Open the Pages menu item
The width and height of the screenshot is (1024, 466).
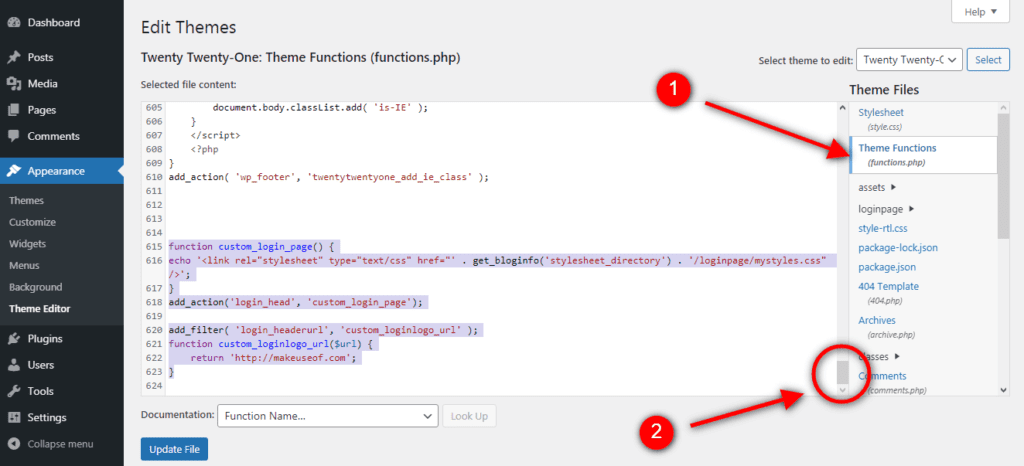click(42, 110)
